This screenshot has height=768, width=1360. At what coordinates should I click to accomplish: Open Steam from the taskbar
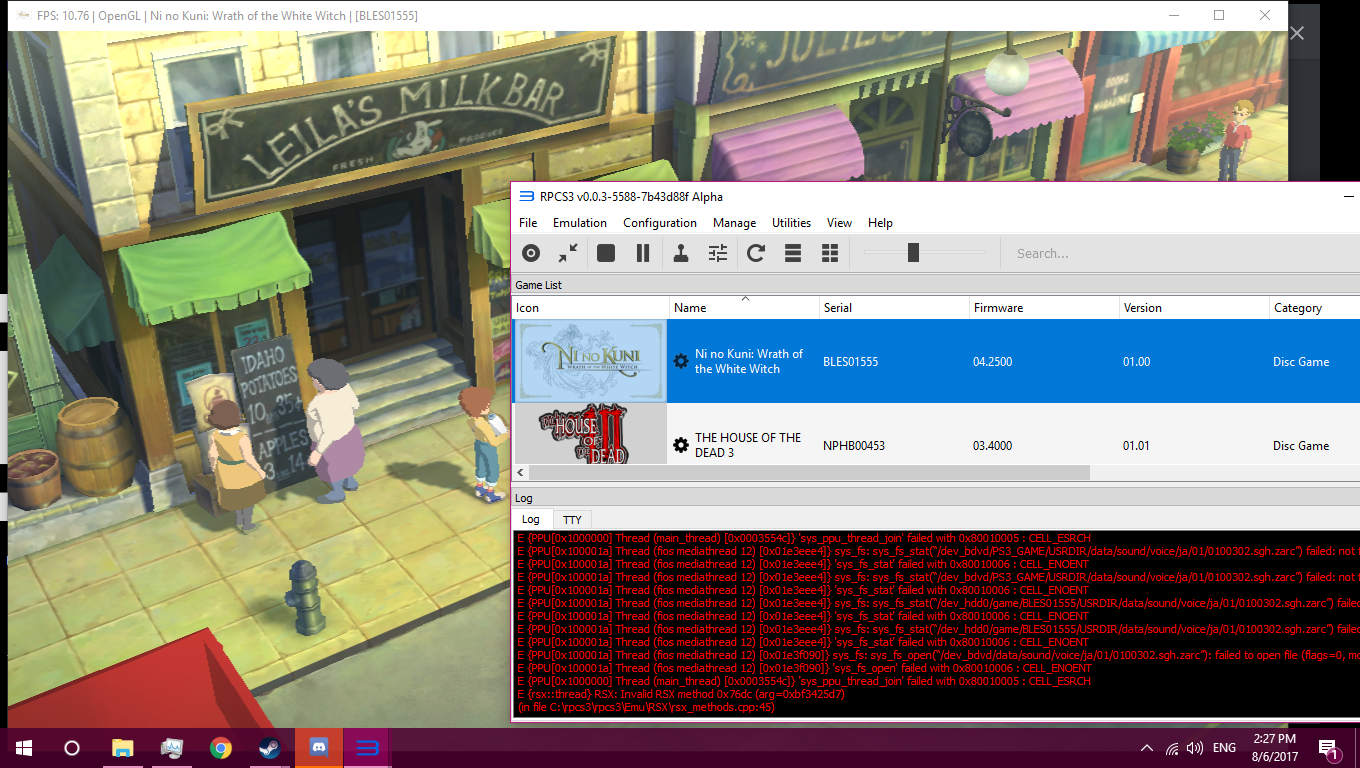pos(270,748)
